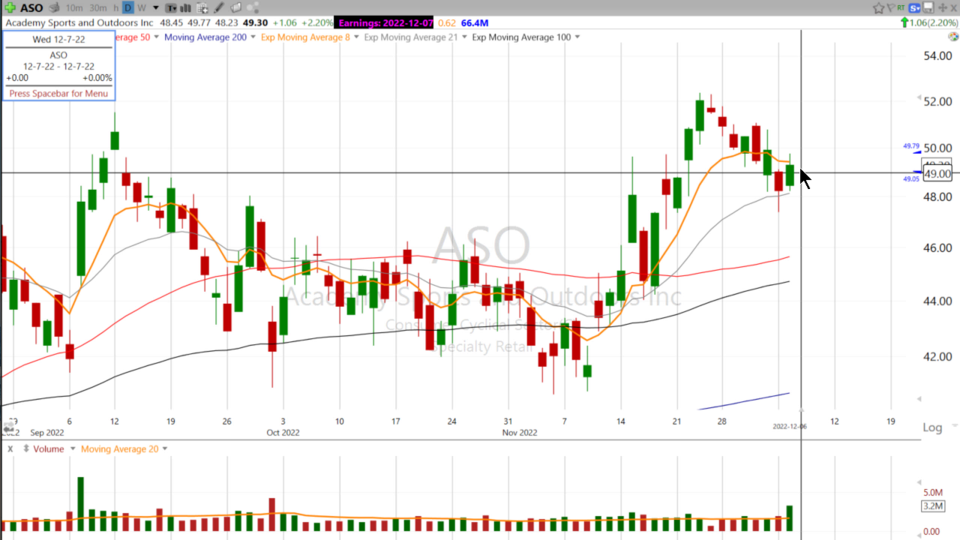Click the 3.2M volume scale label
This screenshot has height=540, width=960.
pyautogui.click(x=933, y=506)
